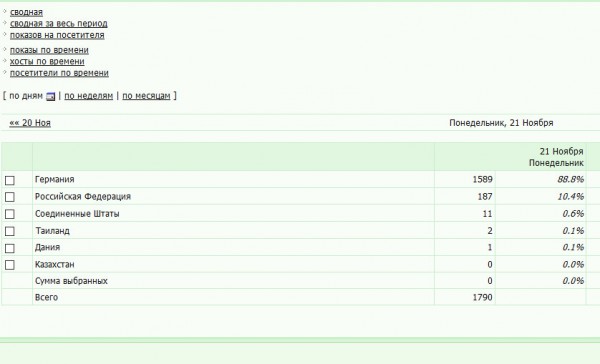Enable the Таиланд checkbox

coord(10,231)
